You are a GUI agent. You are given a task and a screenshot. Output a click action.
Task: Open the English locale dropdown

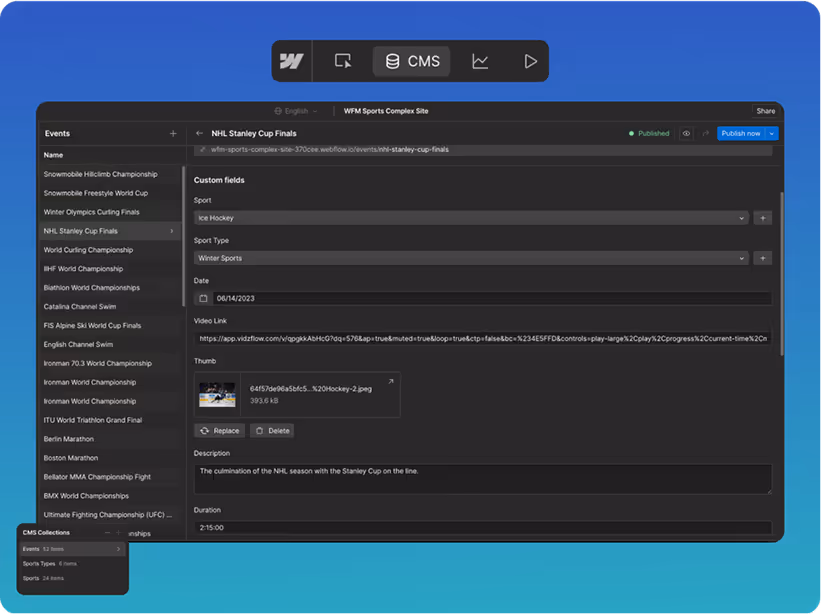click(296, 111)
